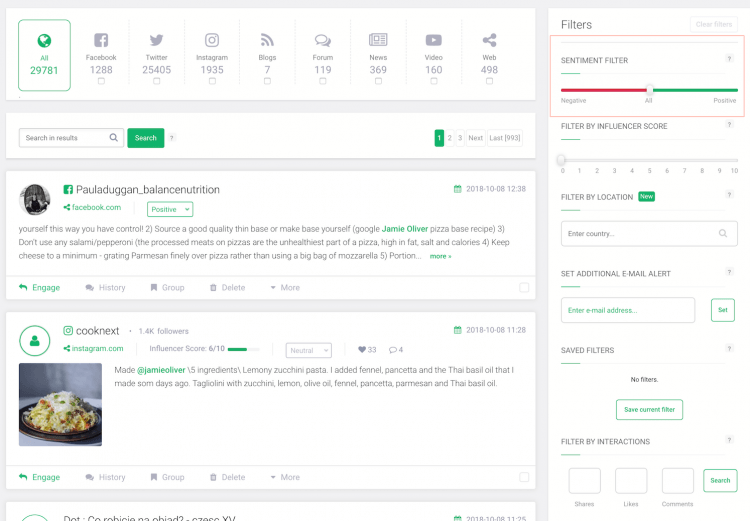750x521 pixels.
Task: Click Delete on Pauladuggan post
Action: [227, 288]
